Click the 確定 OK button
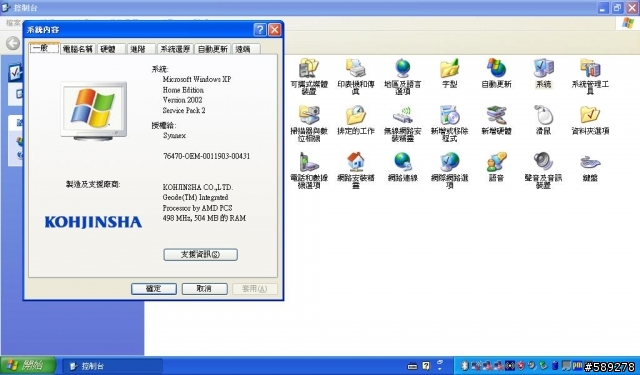This screenshot has height=375, width=640. pyautogui.click(x=154, y=289)
